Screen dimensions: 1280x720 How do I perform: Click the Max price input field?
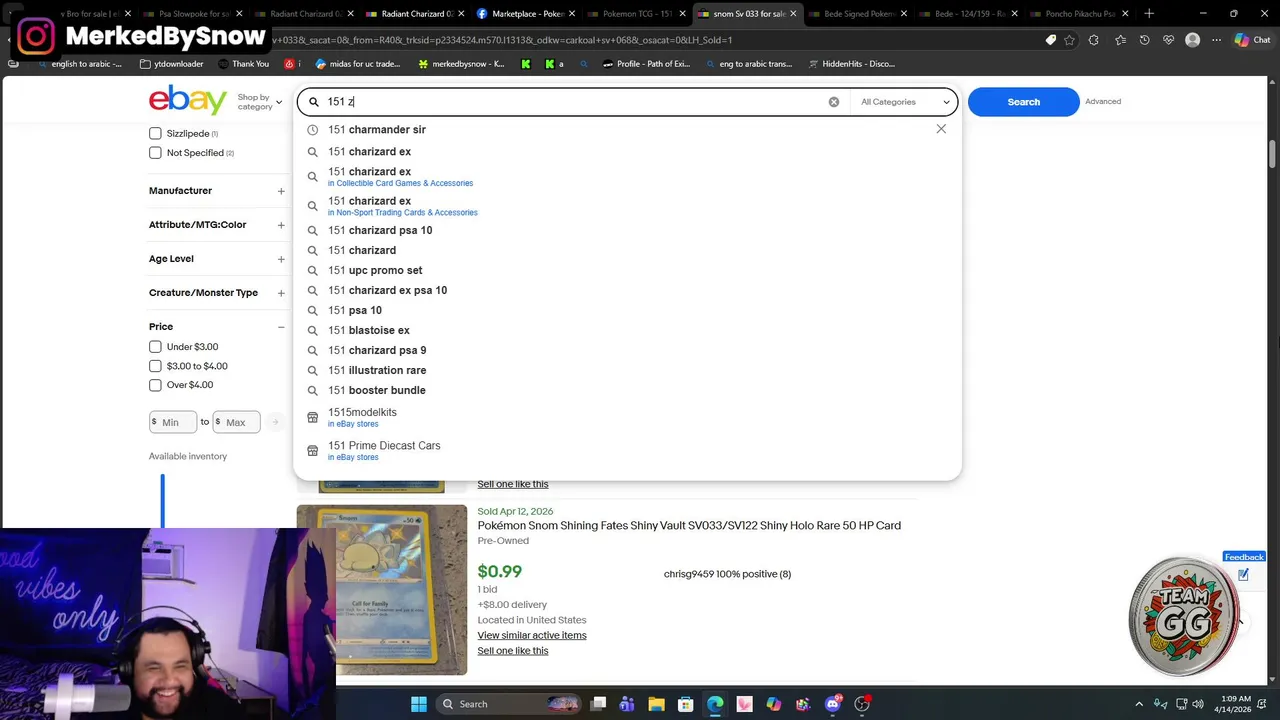(237, 422)
